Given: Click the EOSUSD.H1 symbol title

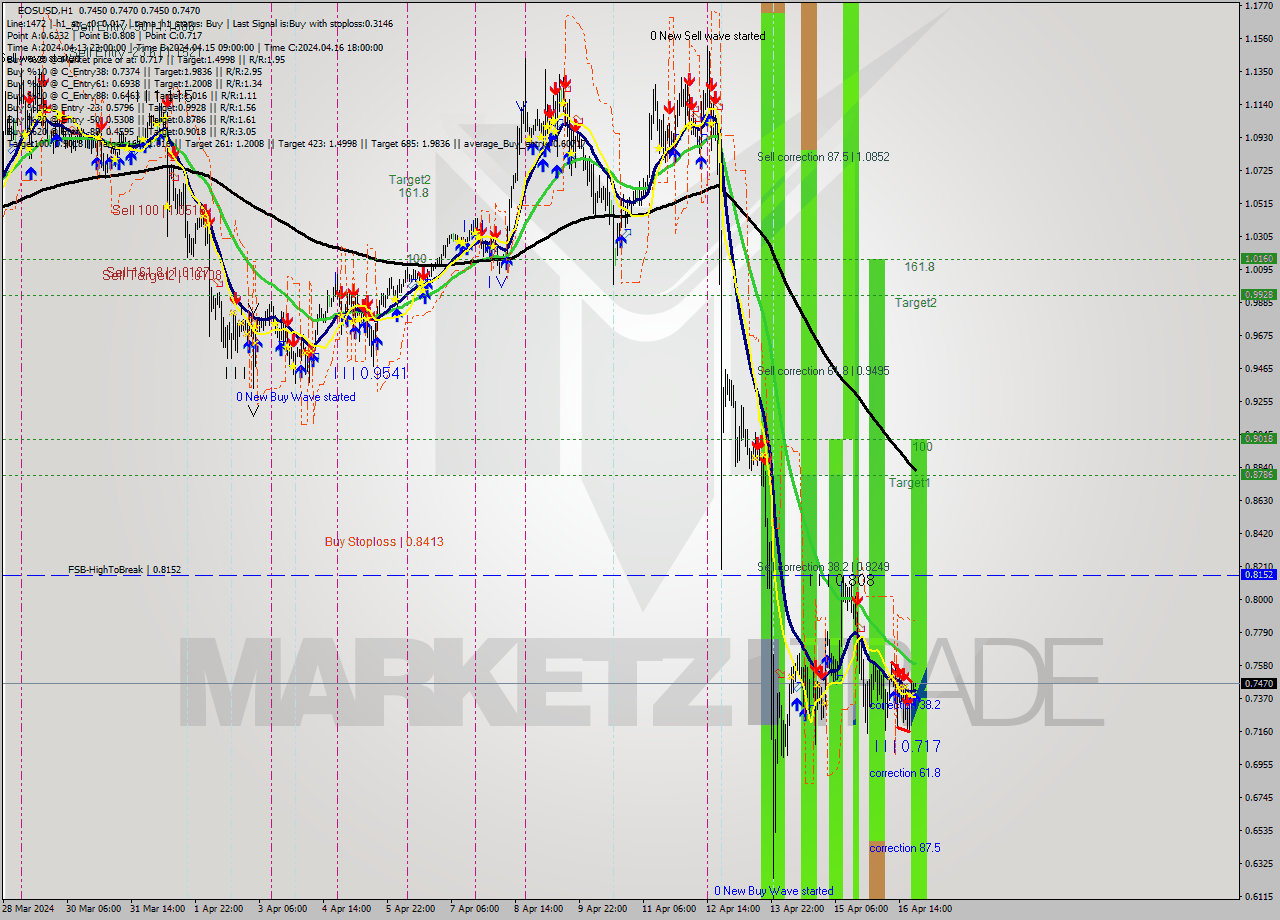Looking at the screenshot, I should click(x=46, y=10).
